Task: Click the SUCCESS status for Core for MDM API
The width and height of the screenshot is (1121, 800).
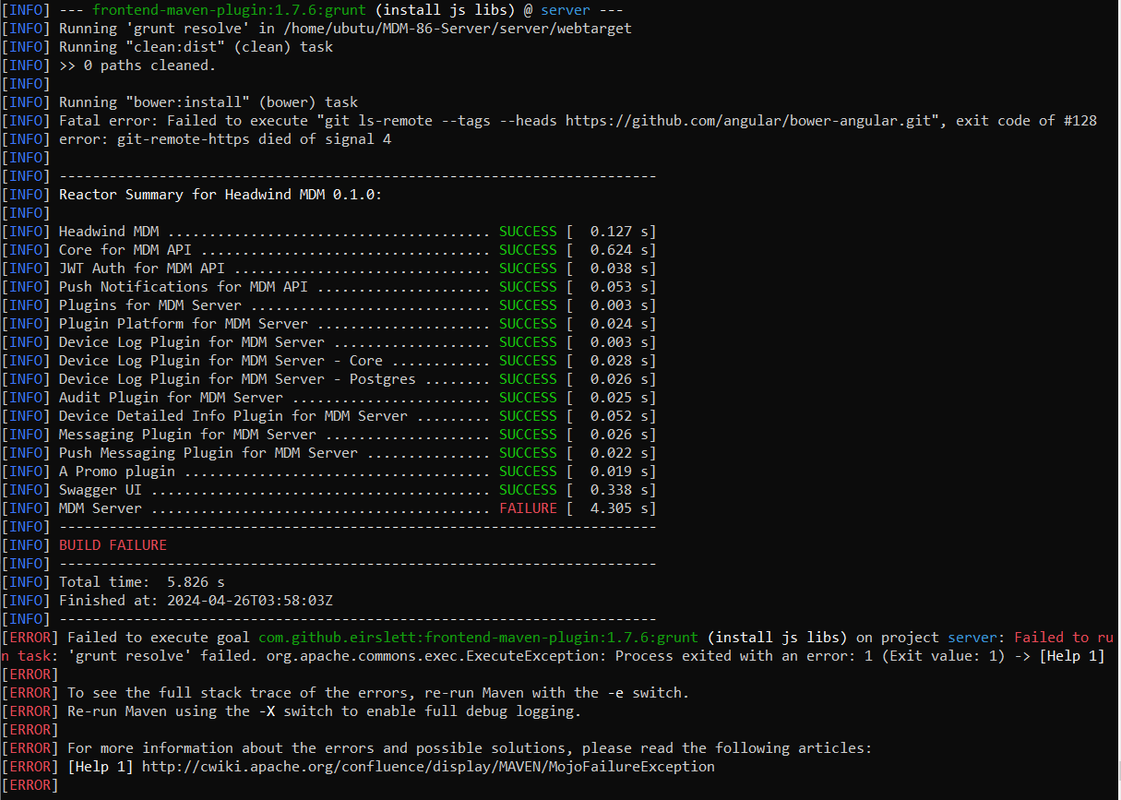Action: pos(528,250)
